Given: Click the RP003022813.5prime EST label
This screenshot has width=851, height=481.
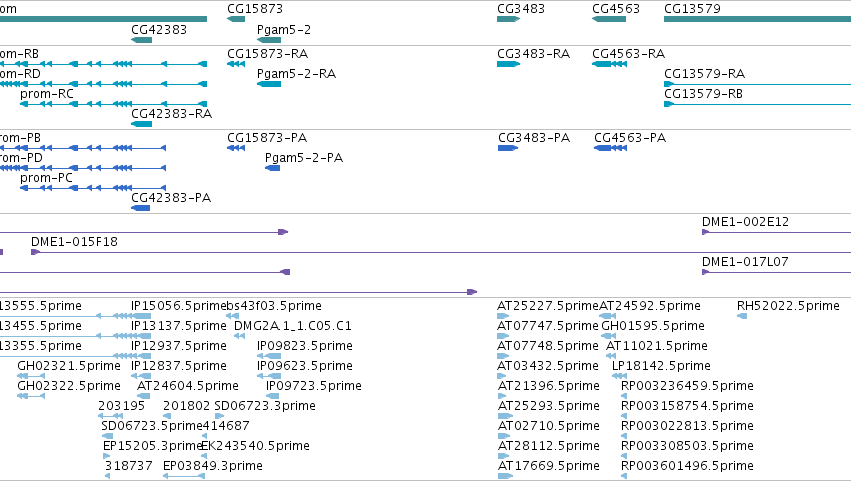Looking at the screenshot, I should [x=687, y=427].
